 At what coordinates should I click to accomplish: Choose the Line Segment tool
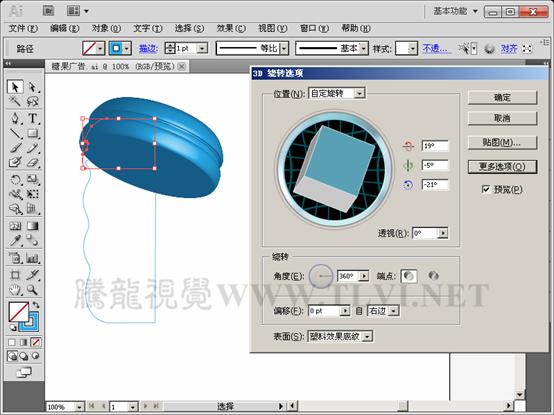coord(15,133)
